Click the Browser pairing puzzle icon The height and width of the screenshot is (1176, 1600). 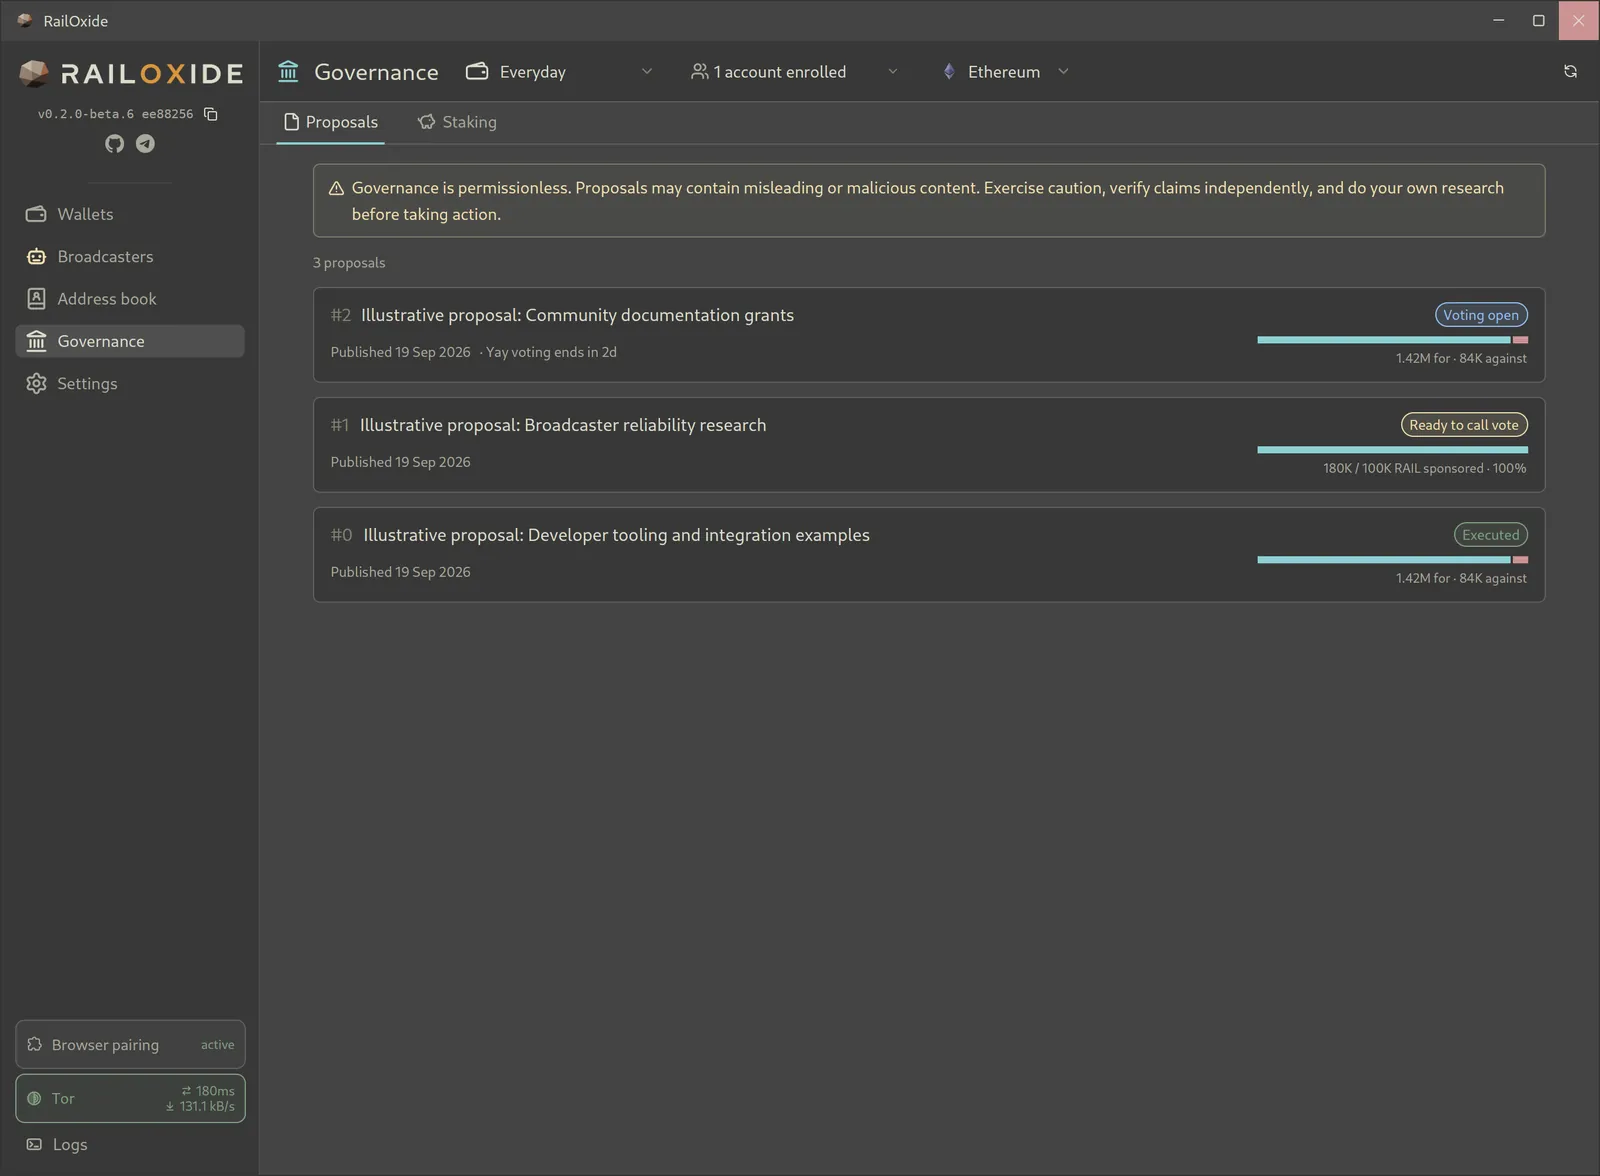34,1044
